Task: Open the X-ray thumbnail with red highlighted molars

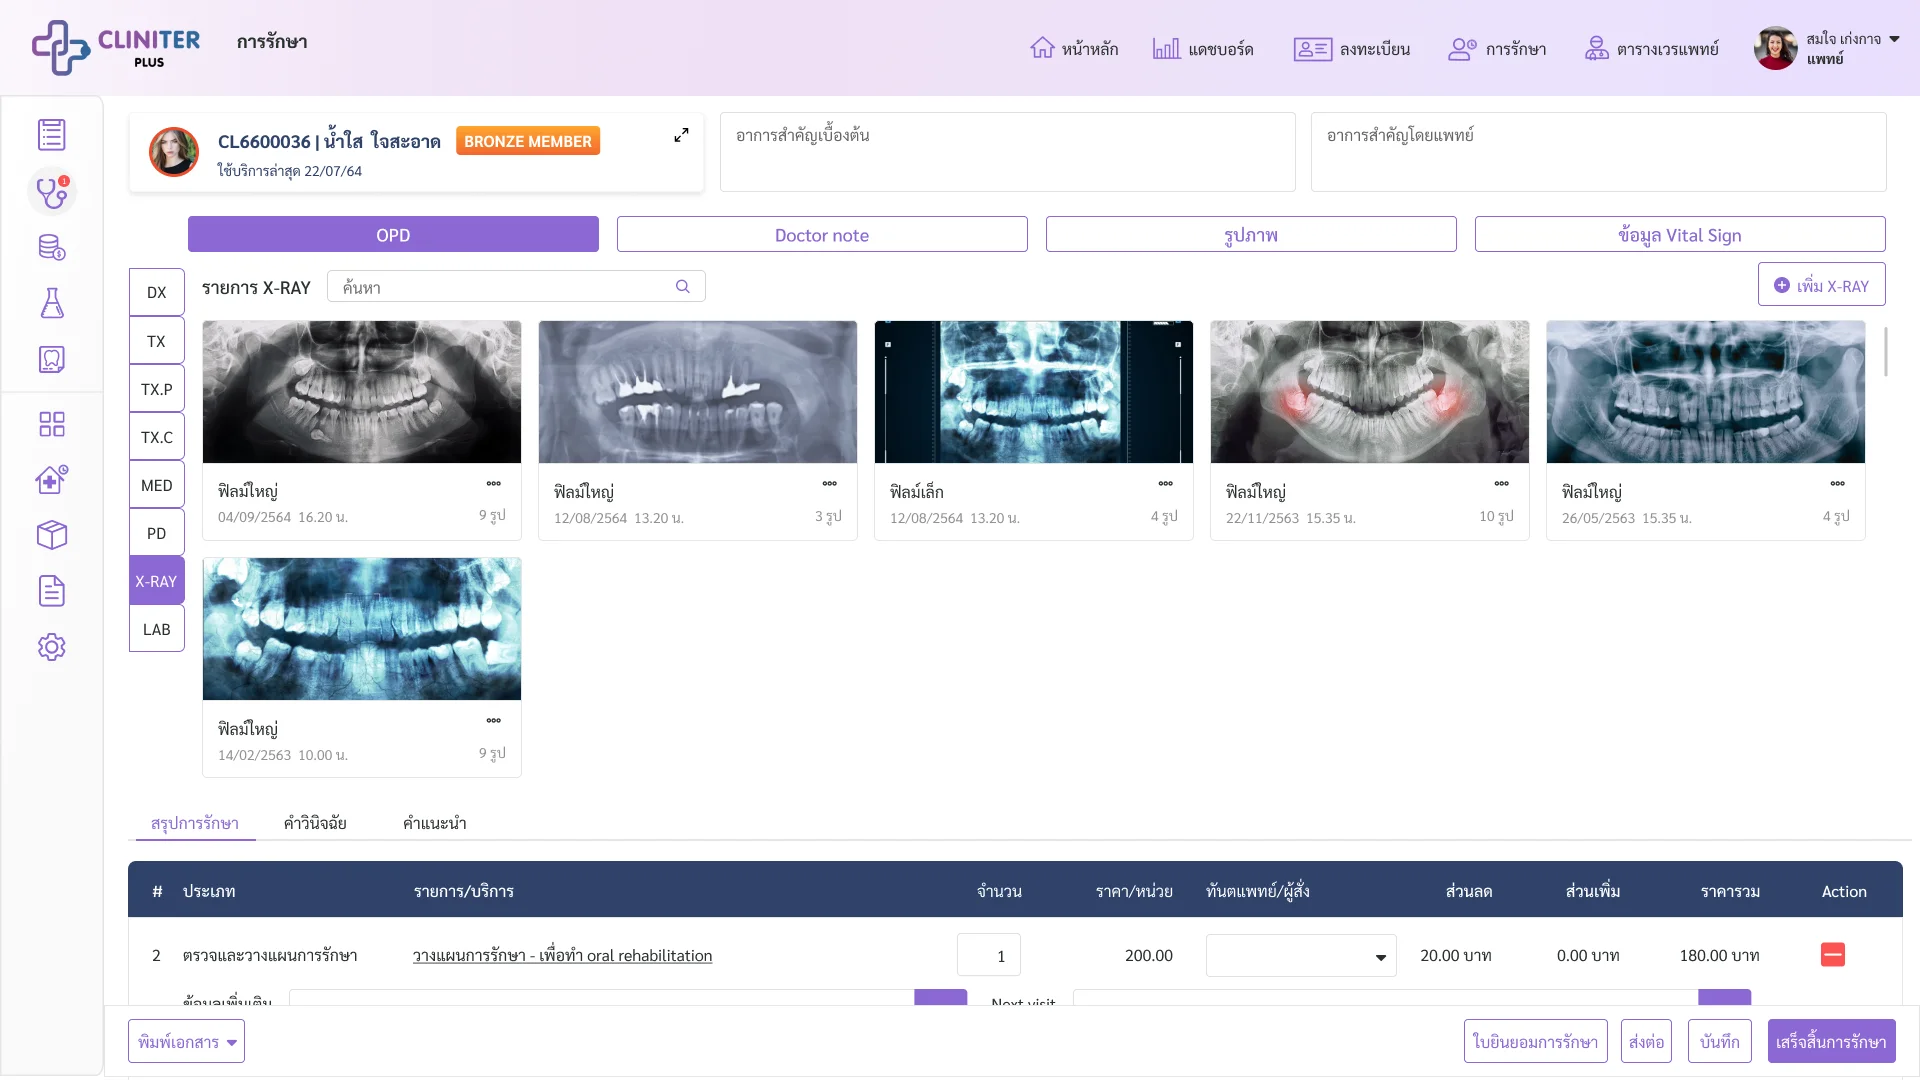Action: 1370,392
